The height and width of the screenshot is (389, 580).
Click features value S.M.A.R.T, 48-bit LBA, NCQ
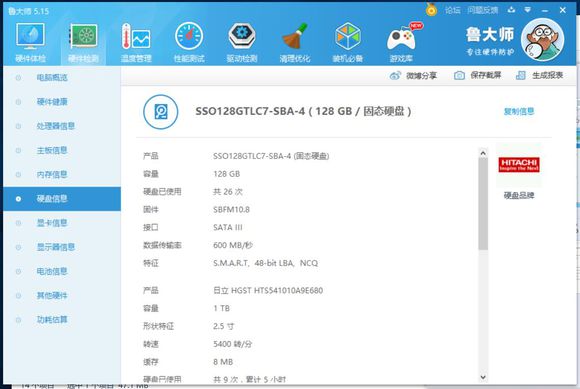point(265,263)
